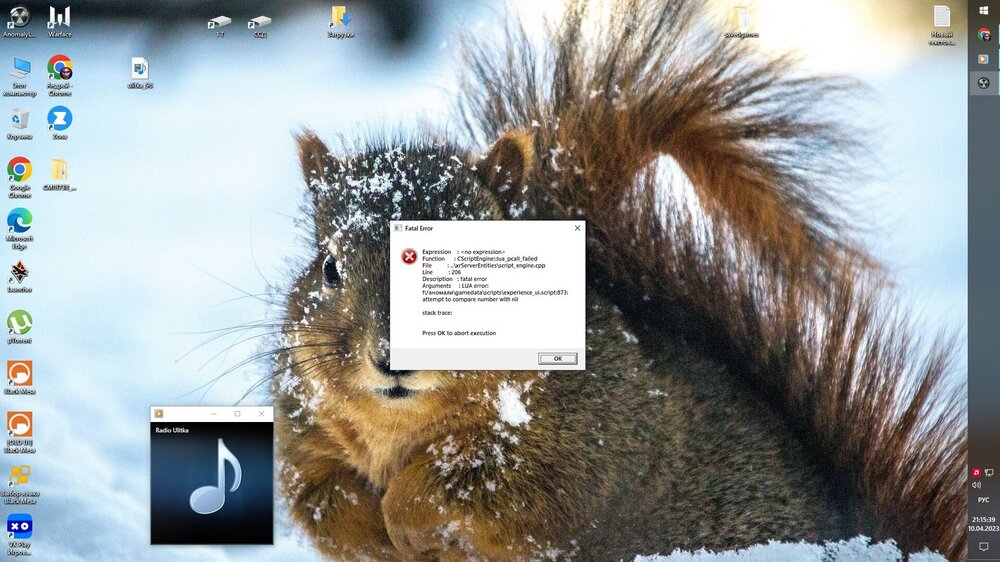Open the 1T drive shortcut
Screen dimensions: 1000x562
point(219,21)
